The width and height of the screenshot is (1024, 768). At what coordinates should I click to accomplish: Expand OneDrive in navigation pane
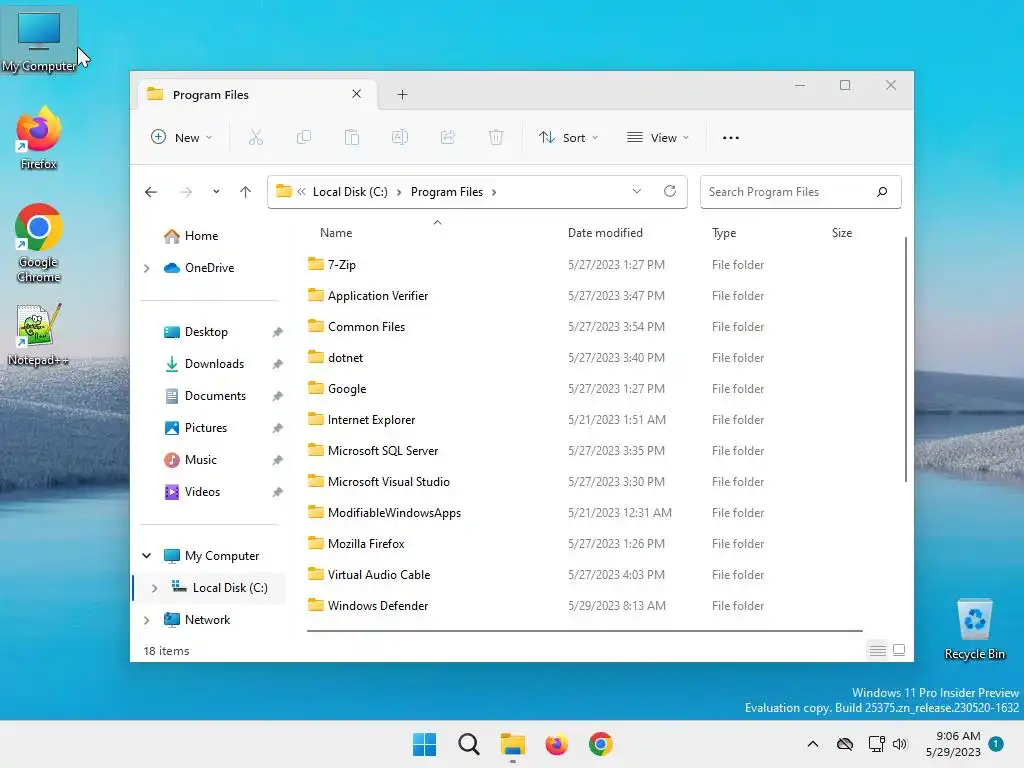pyautogui.click(x=147, y=268)
